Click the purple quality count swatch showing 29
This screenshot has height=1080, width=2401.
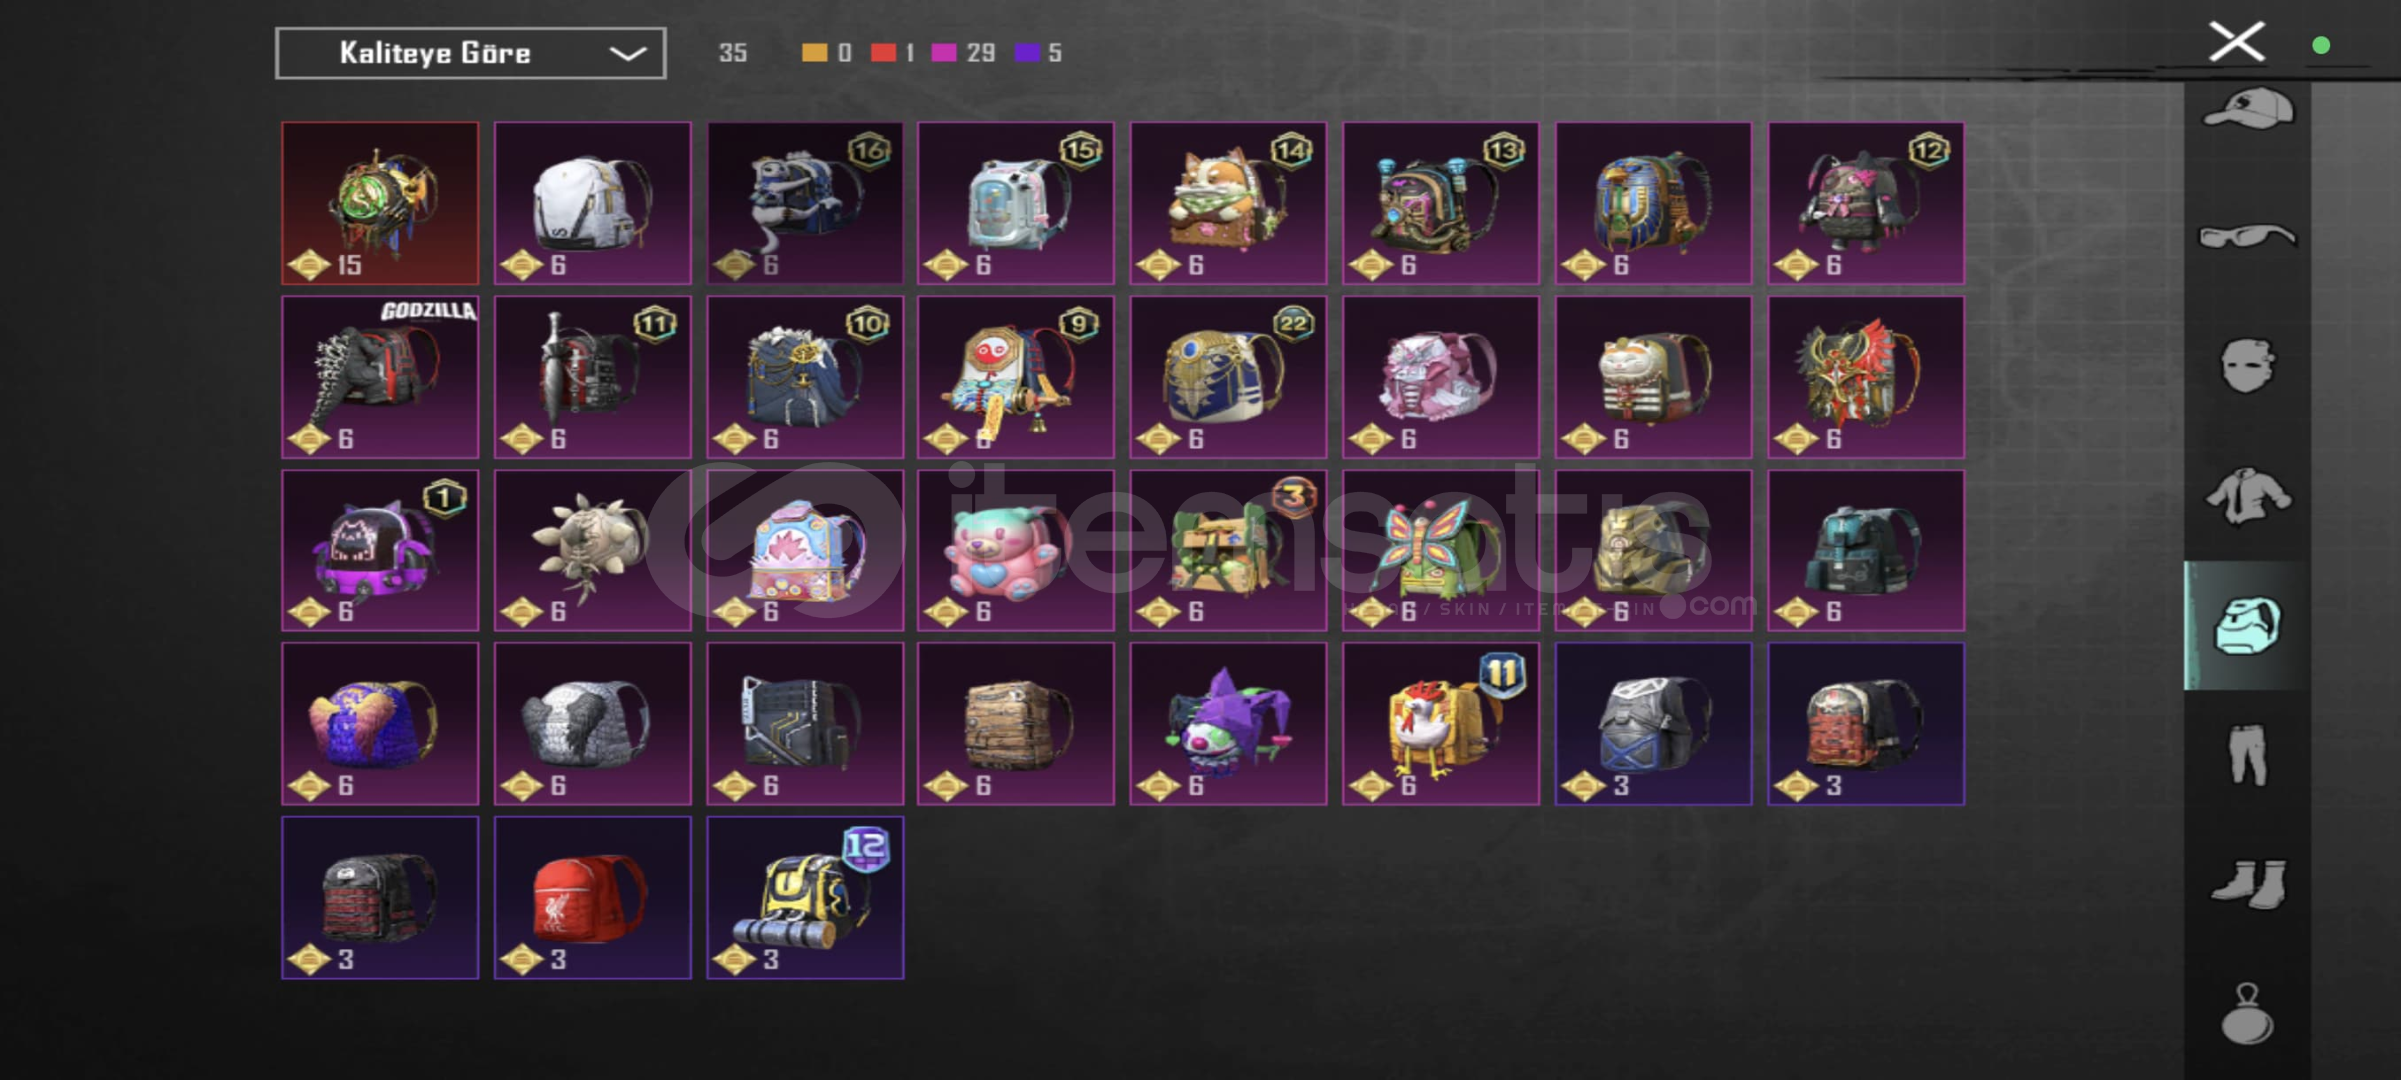943,52
